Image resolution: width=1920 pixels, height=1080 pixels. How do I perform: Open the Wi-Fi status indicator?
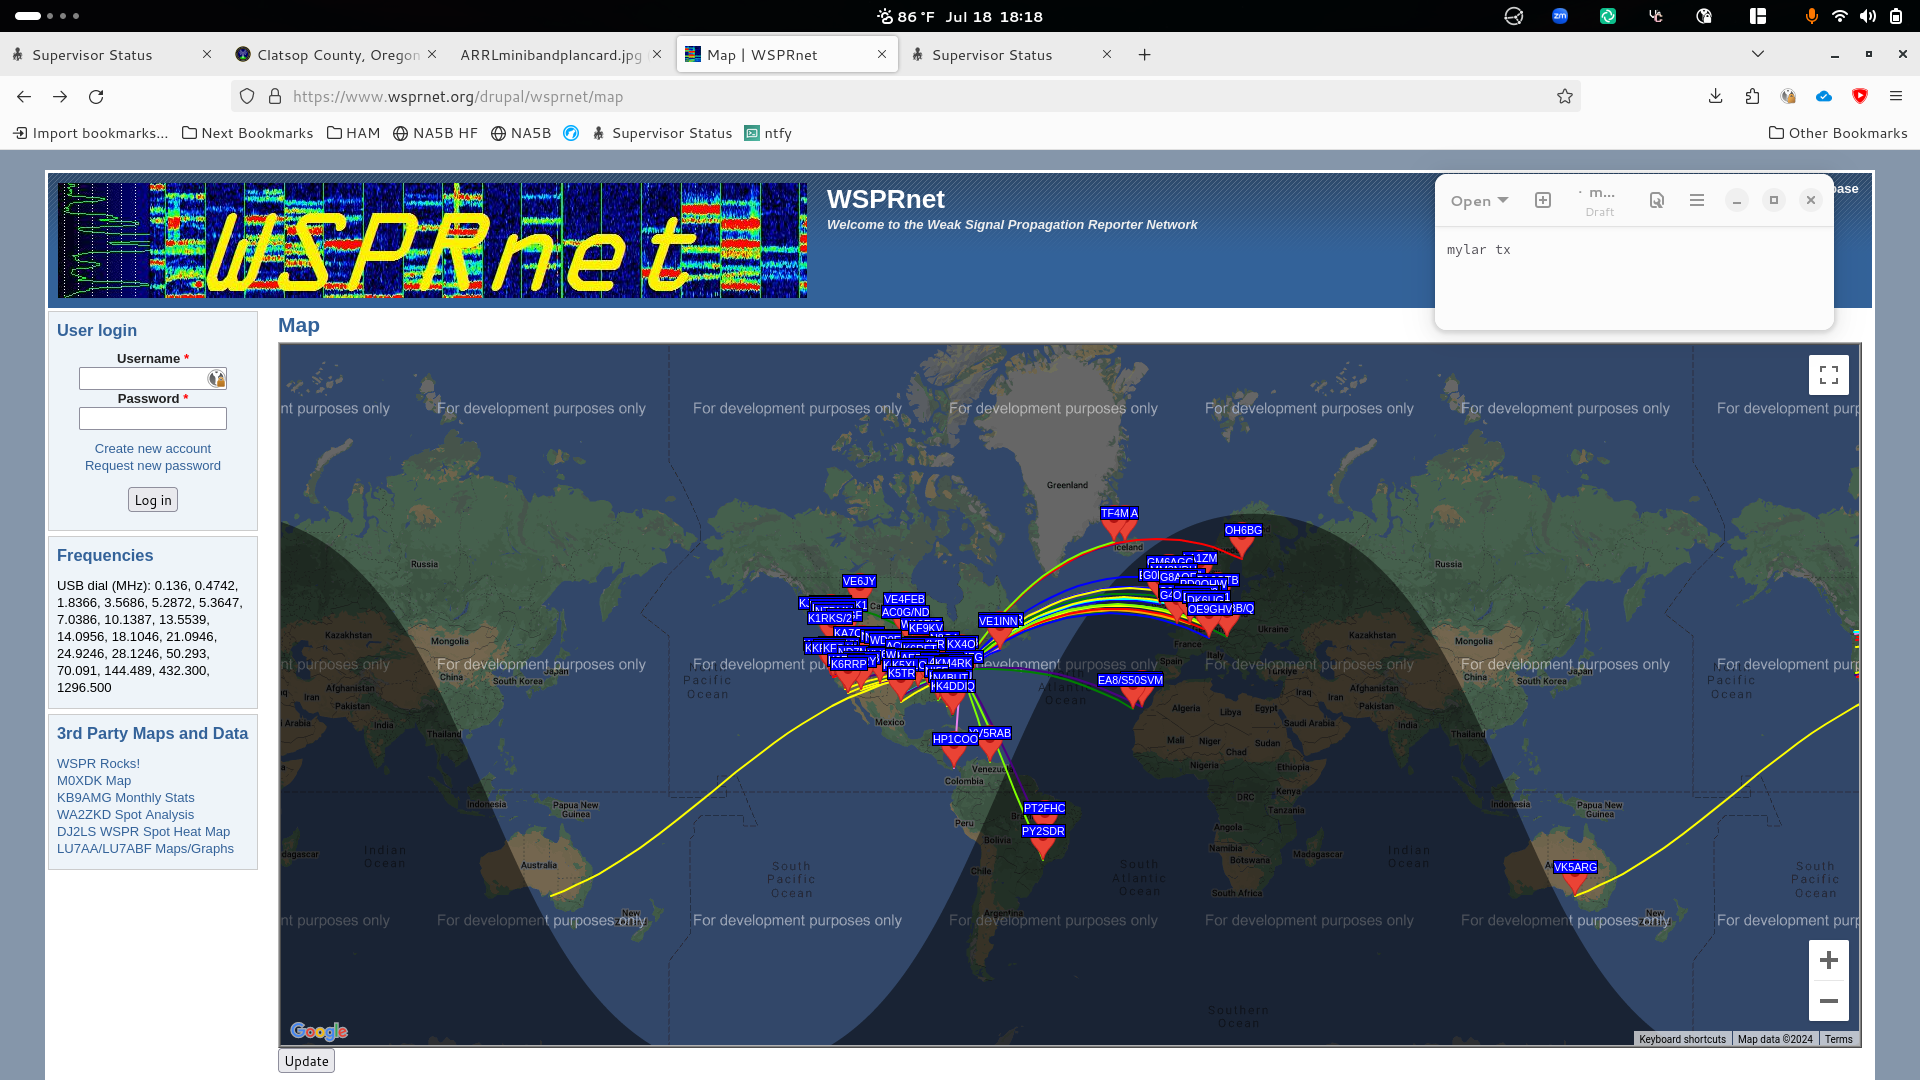(x=1840, y=16)
